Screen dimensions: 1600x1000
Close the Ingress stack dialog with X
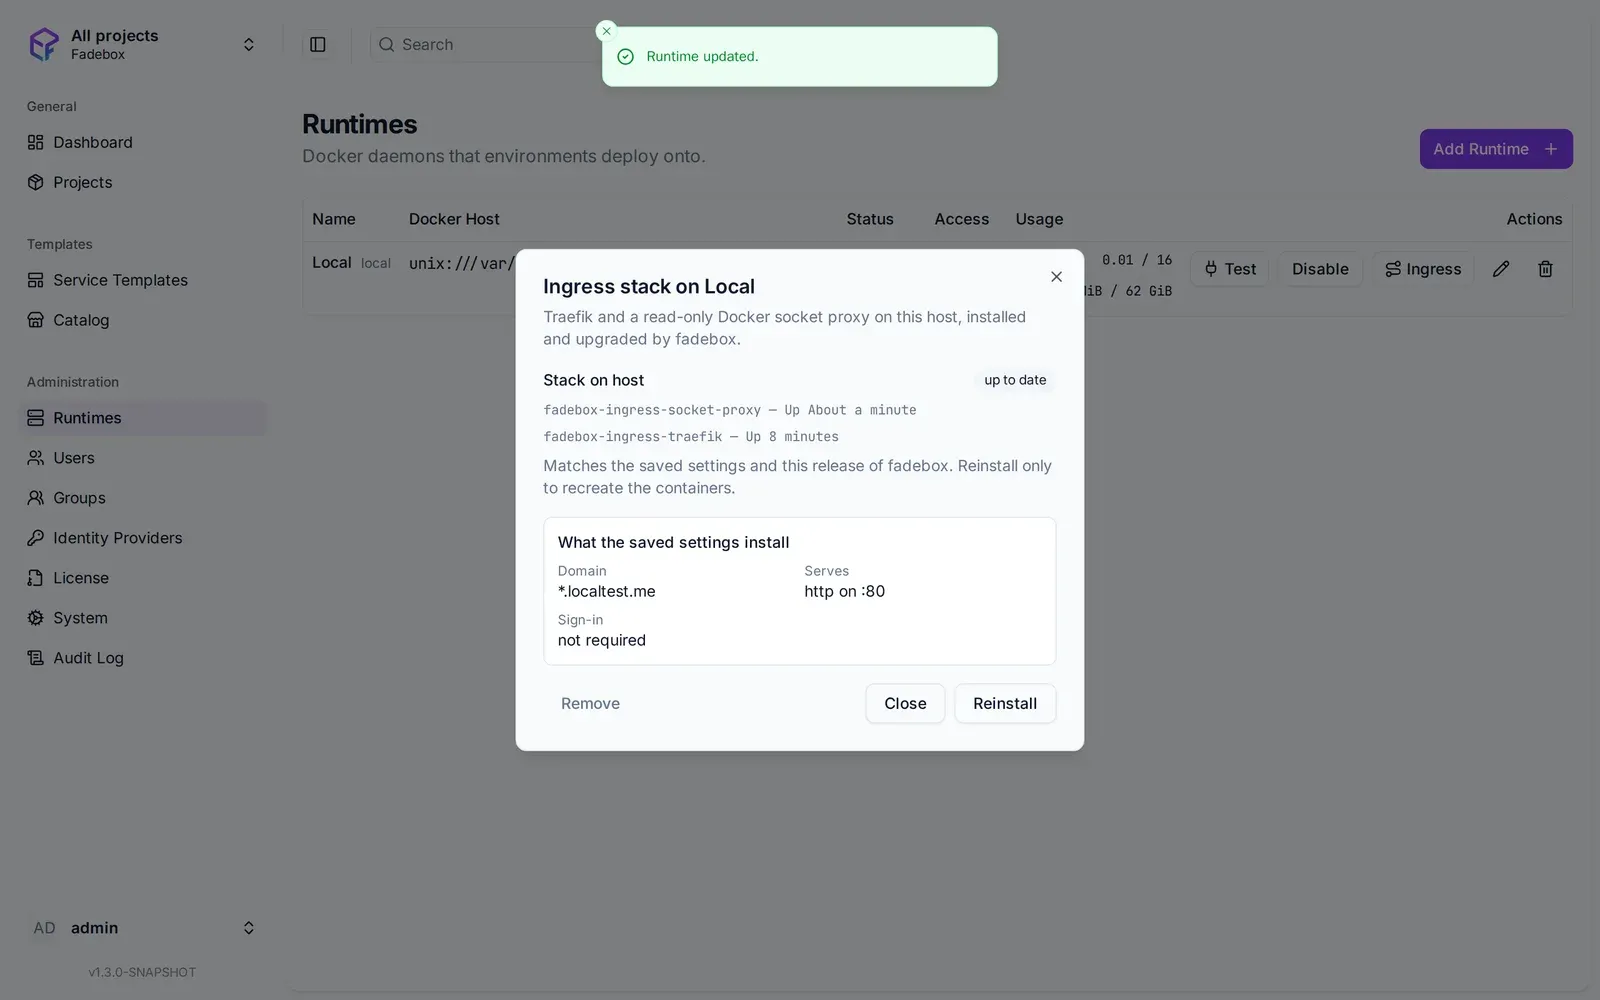click(1056, 277)
